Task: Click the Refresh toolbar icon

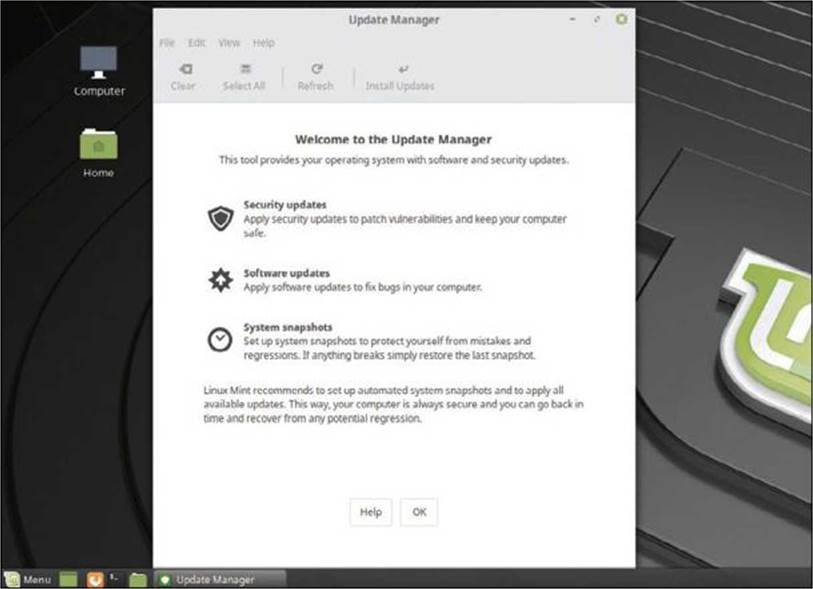Action: click(317, 69)
